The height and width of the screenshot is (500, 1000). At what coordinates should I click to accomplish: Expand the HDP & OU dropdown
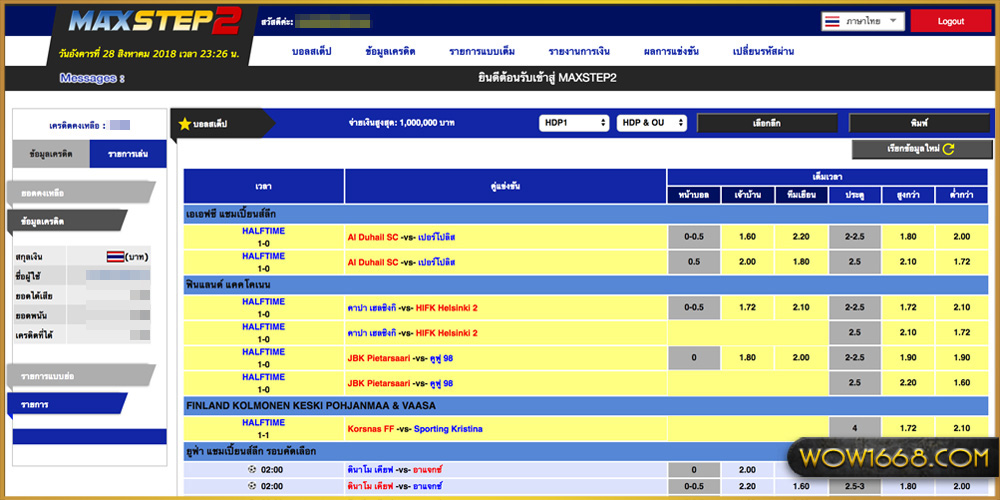coord(651,123)
